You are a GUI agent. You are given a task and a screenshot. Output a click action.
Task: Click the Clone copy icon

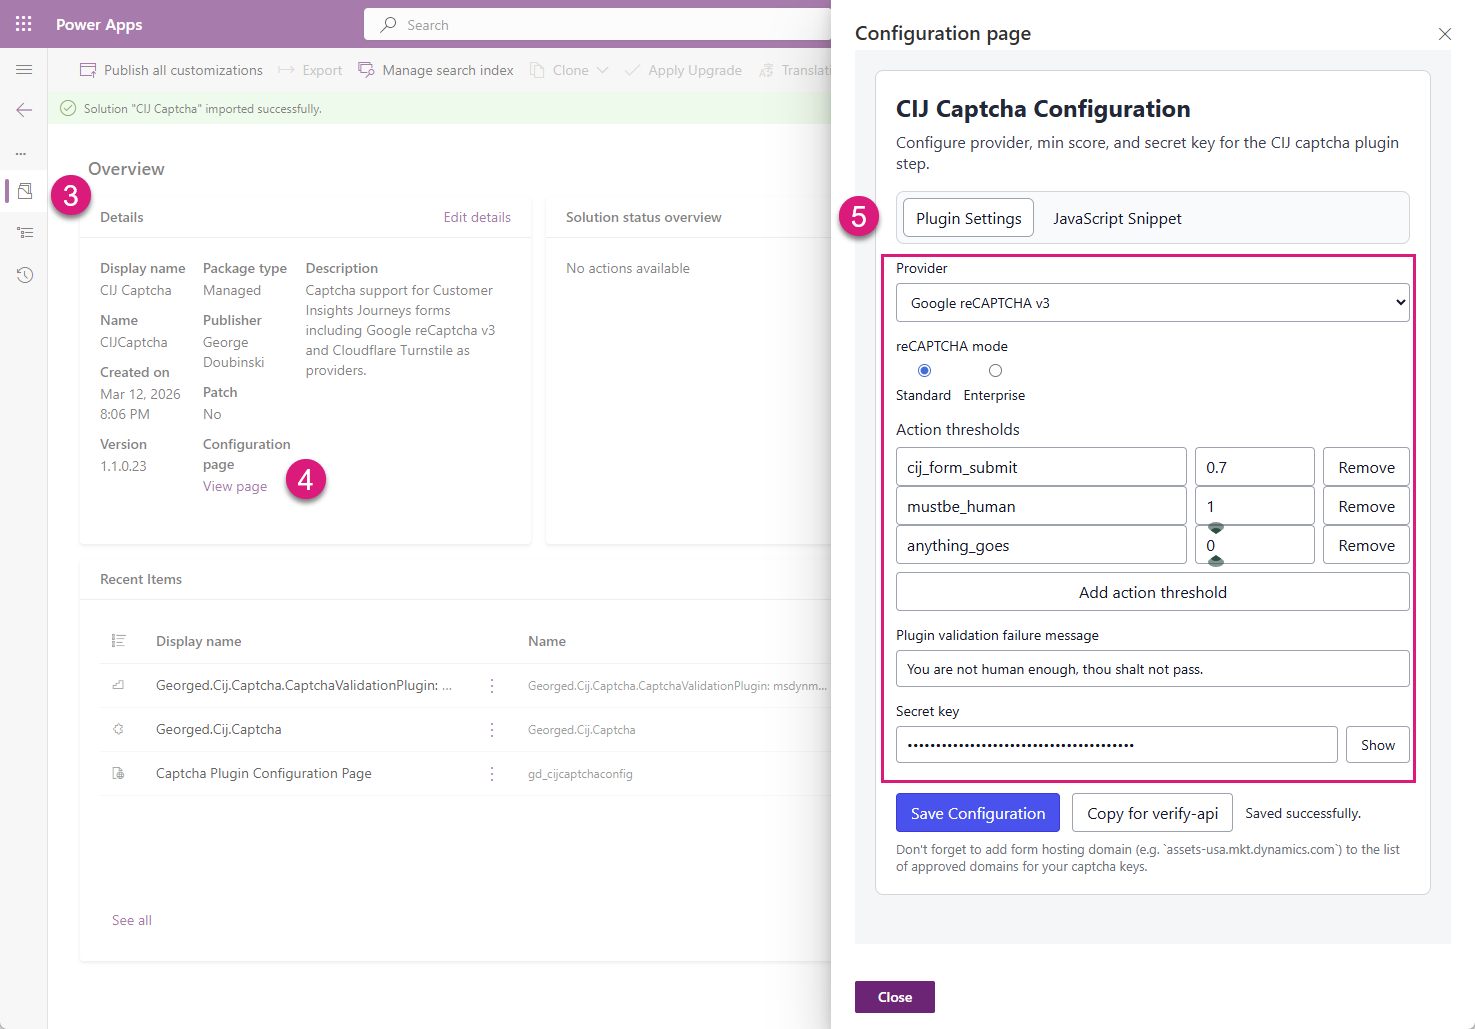pos(537,70)
